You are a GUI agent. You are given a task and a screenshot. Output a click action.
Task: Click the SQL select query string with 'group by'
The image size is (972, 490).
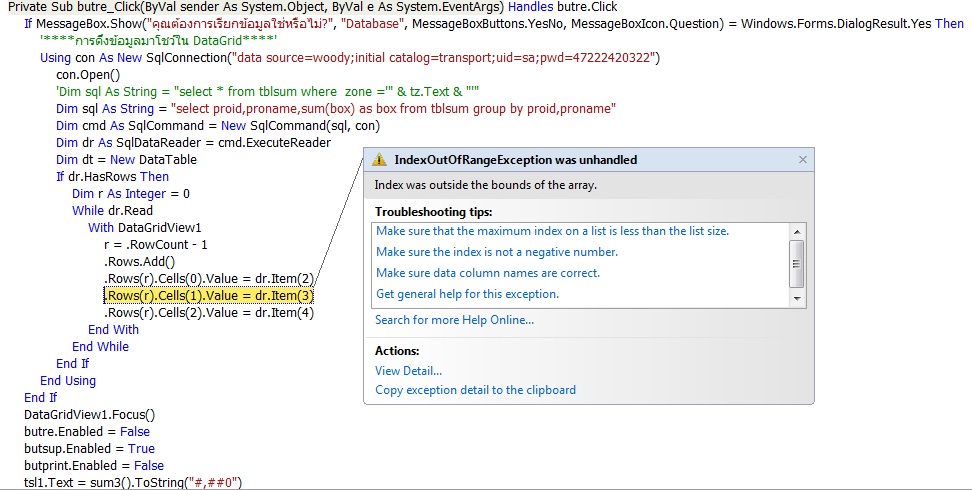pos(393,109)
